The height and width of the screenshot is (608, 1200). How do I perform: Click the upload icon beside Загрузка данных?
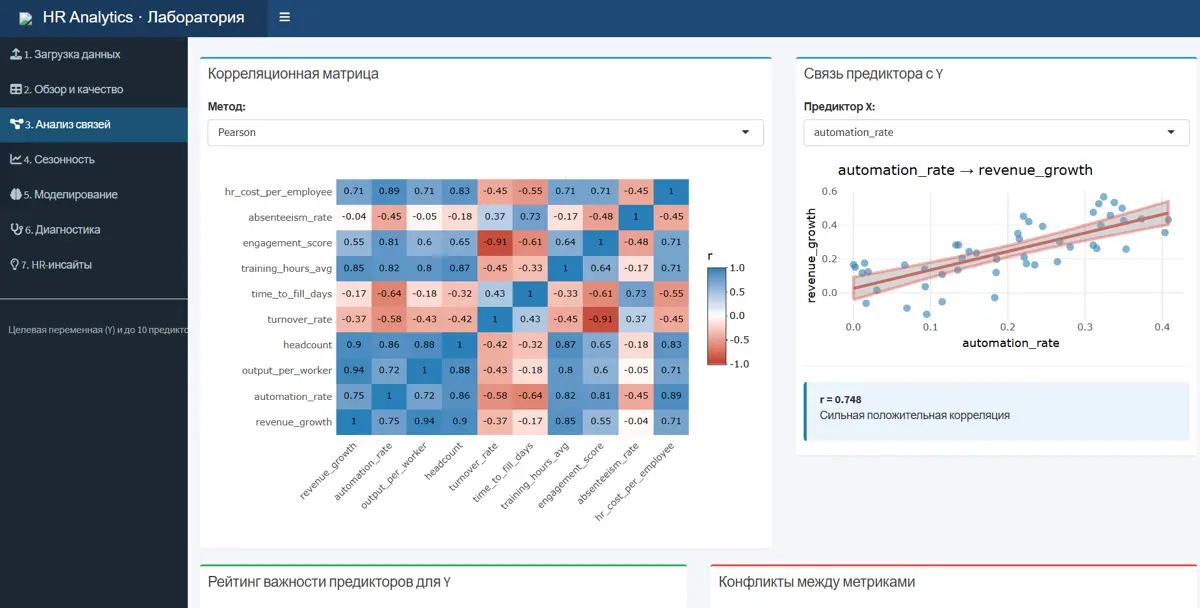pyautogui.click(x=15, y=54)
